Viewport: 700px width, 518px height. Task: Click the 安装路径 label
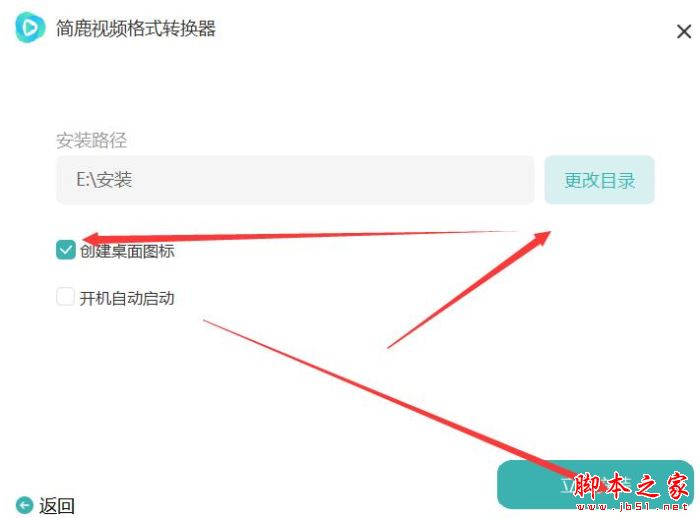[x=92, y=140]
